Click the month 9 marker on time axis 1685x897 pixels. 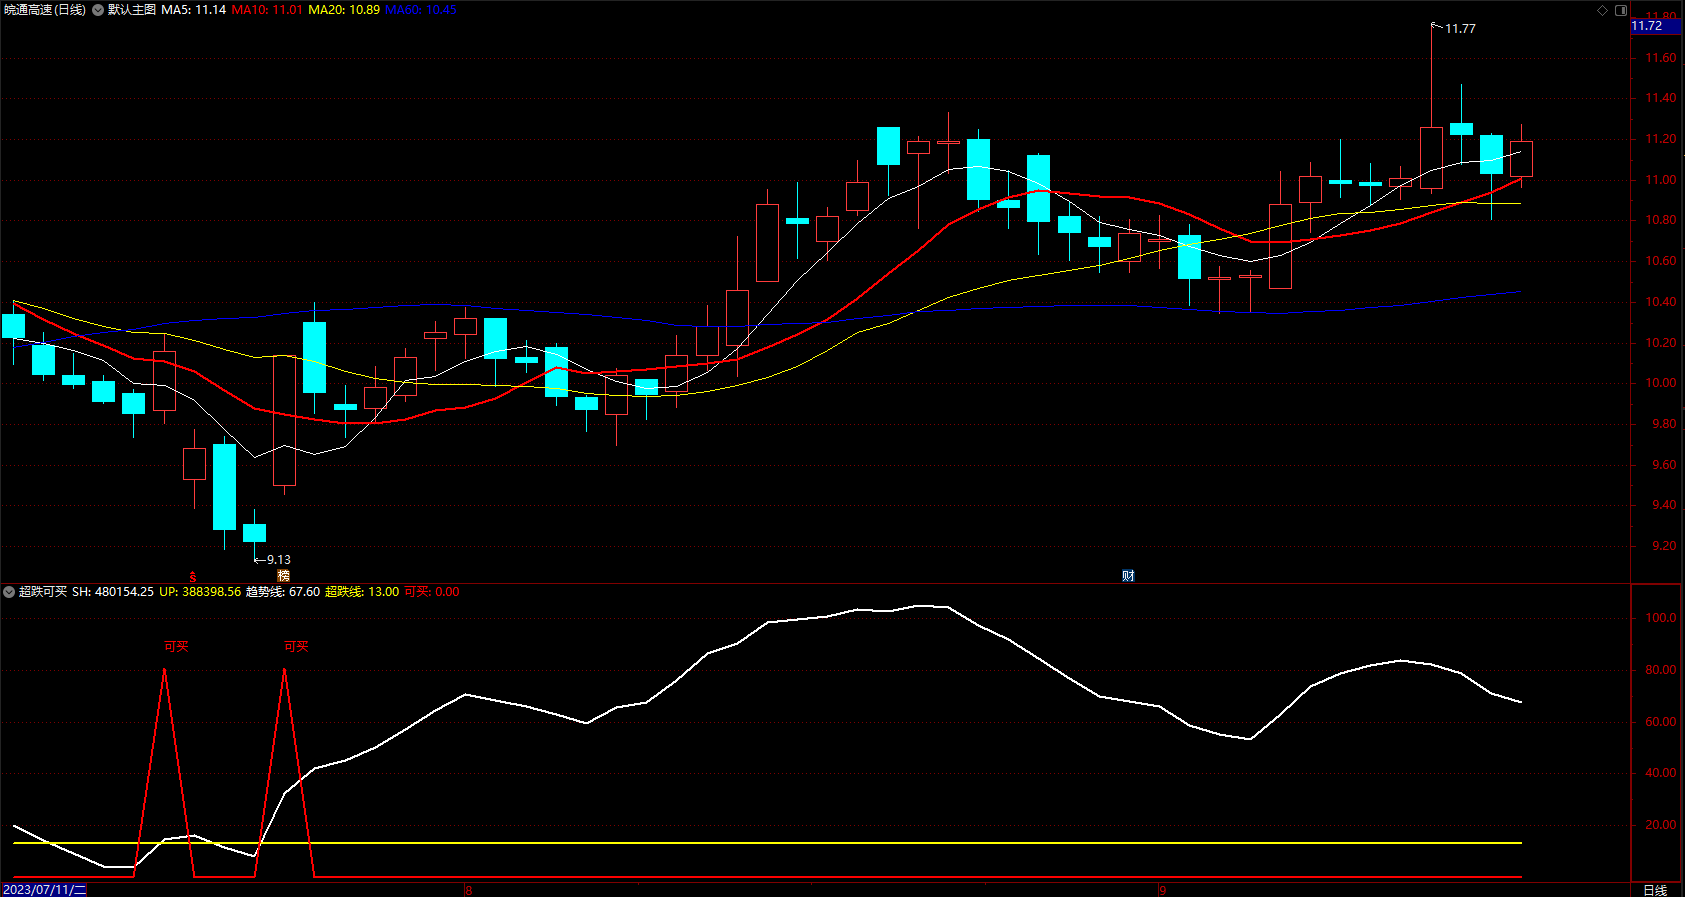1162,890
